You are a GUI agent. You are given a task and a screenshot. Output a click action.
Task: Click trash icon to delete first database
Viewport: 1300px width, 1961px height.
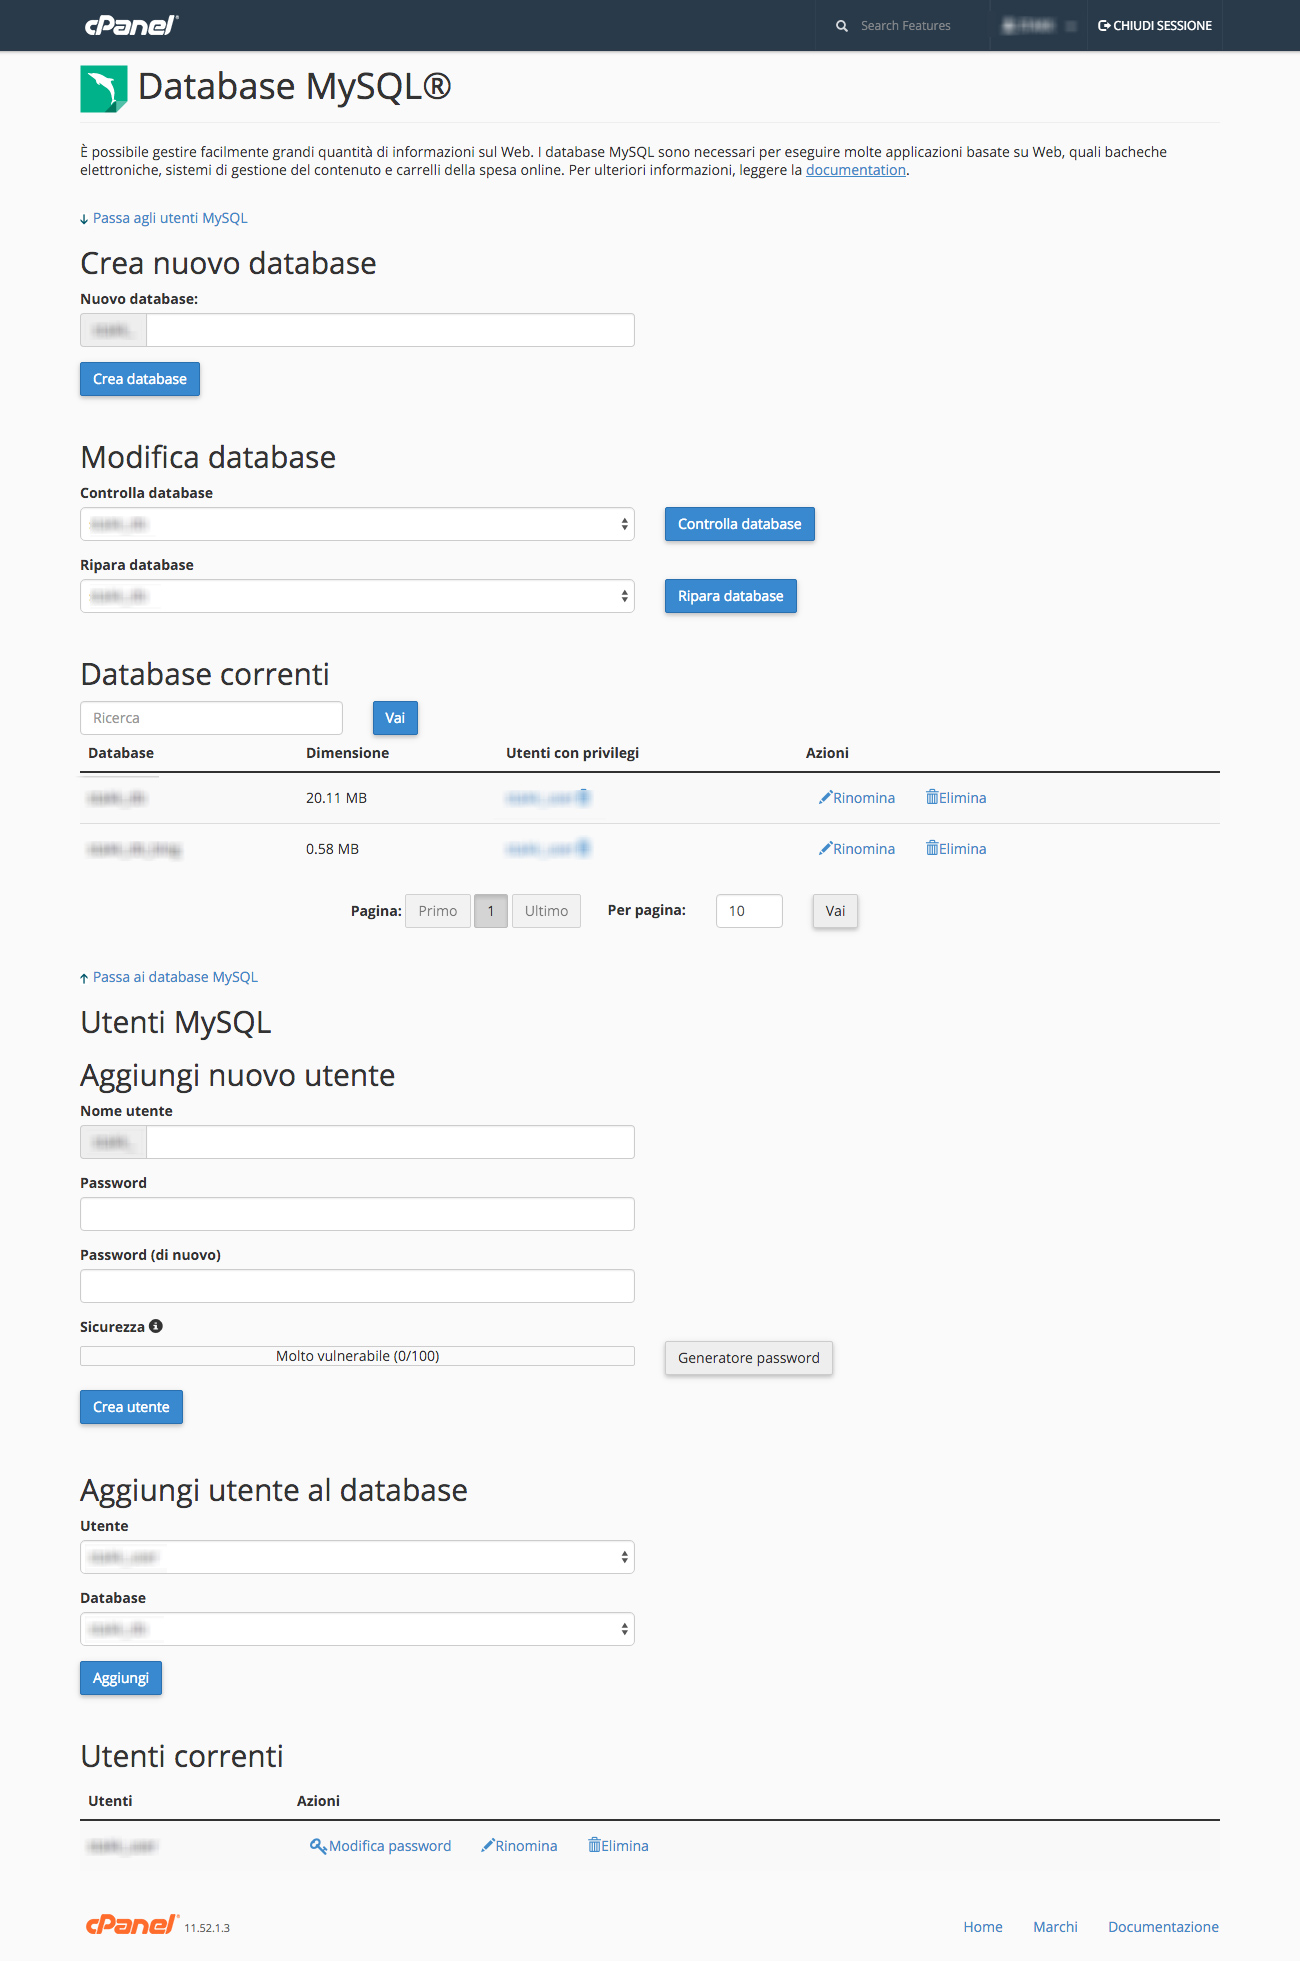[x=932, y=797]
